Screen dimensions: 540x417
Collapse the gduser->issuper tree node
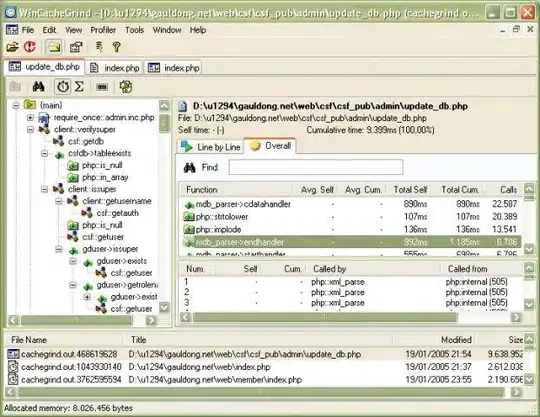pyautogui.click(x=59, y=249)
